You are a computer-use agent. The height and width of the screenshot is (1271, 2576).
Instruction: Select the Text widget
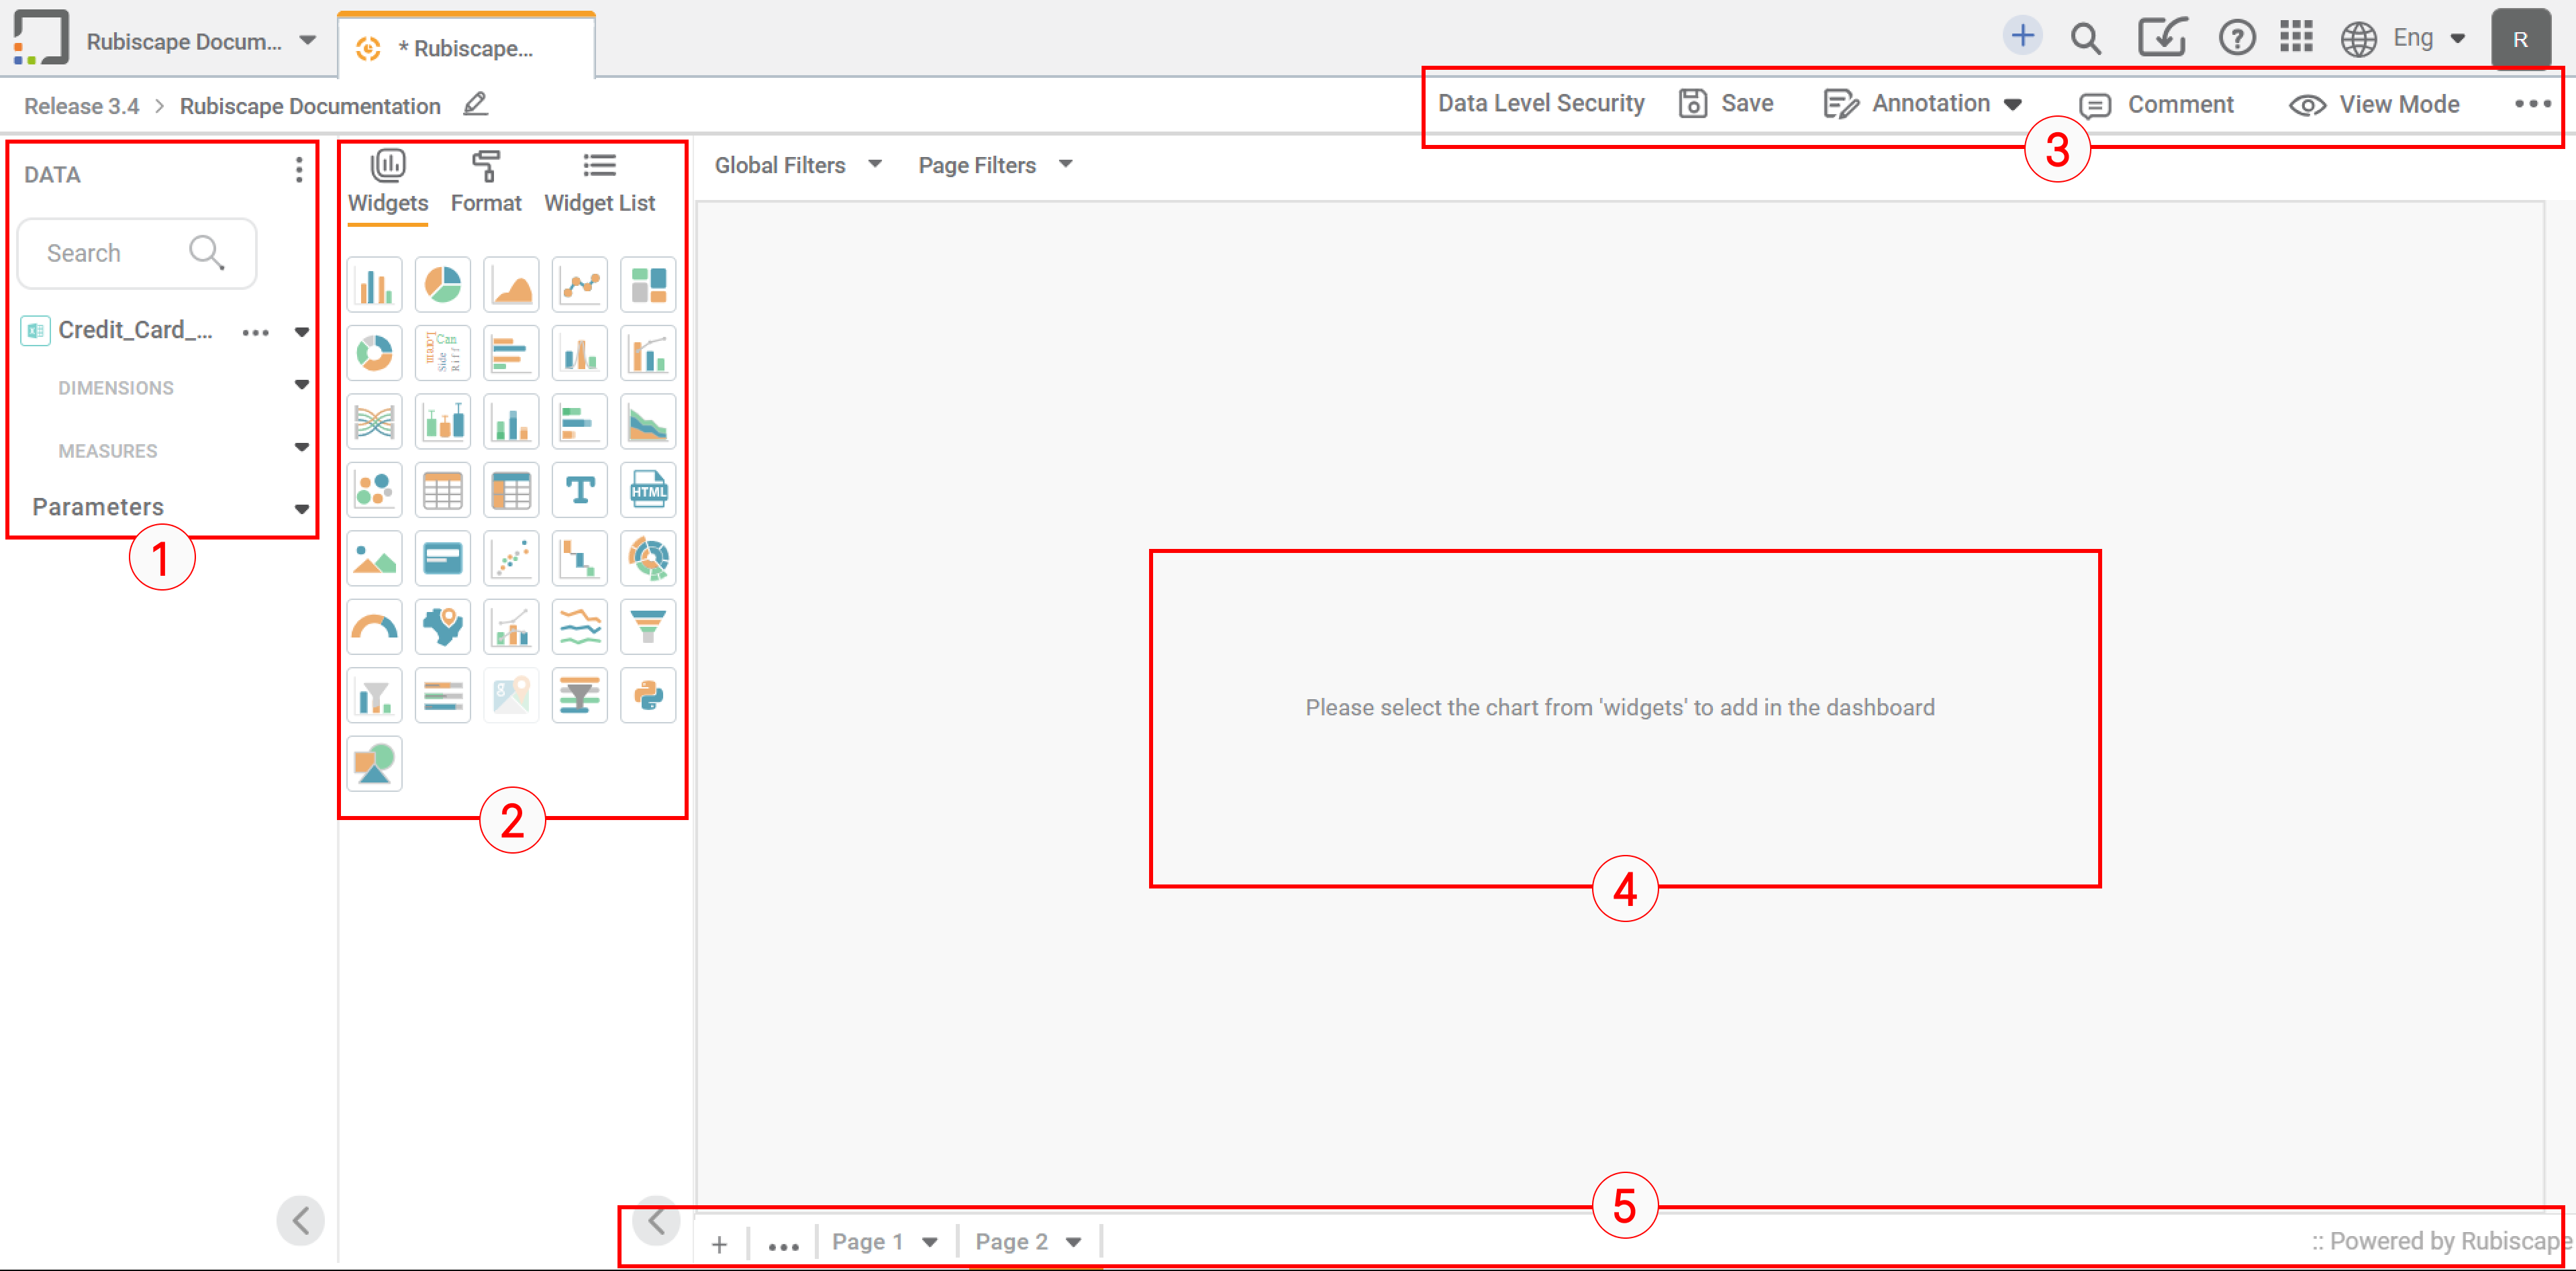point(580,489)
